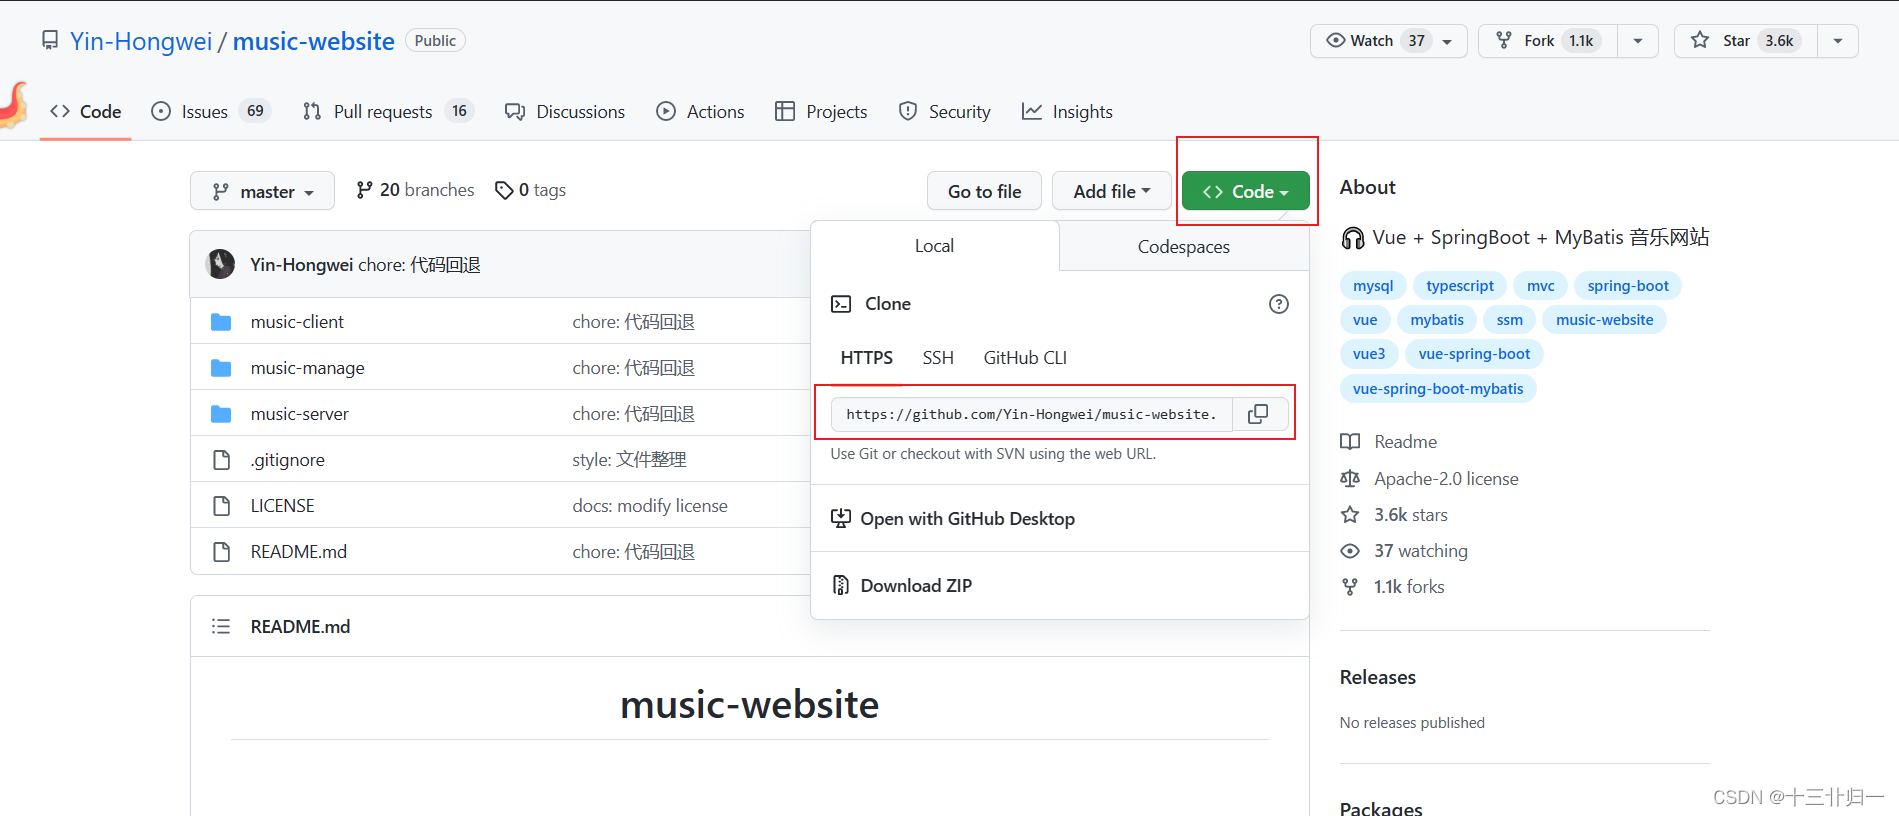Screen dimensions: 1899x816
Task: Click the tag icon beside 0 tags
Action: point(504,190)
